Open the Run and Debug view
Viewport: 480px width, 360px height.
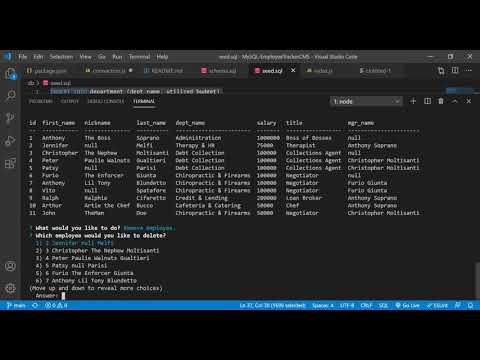click(11, 141)
